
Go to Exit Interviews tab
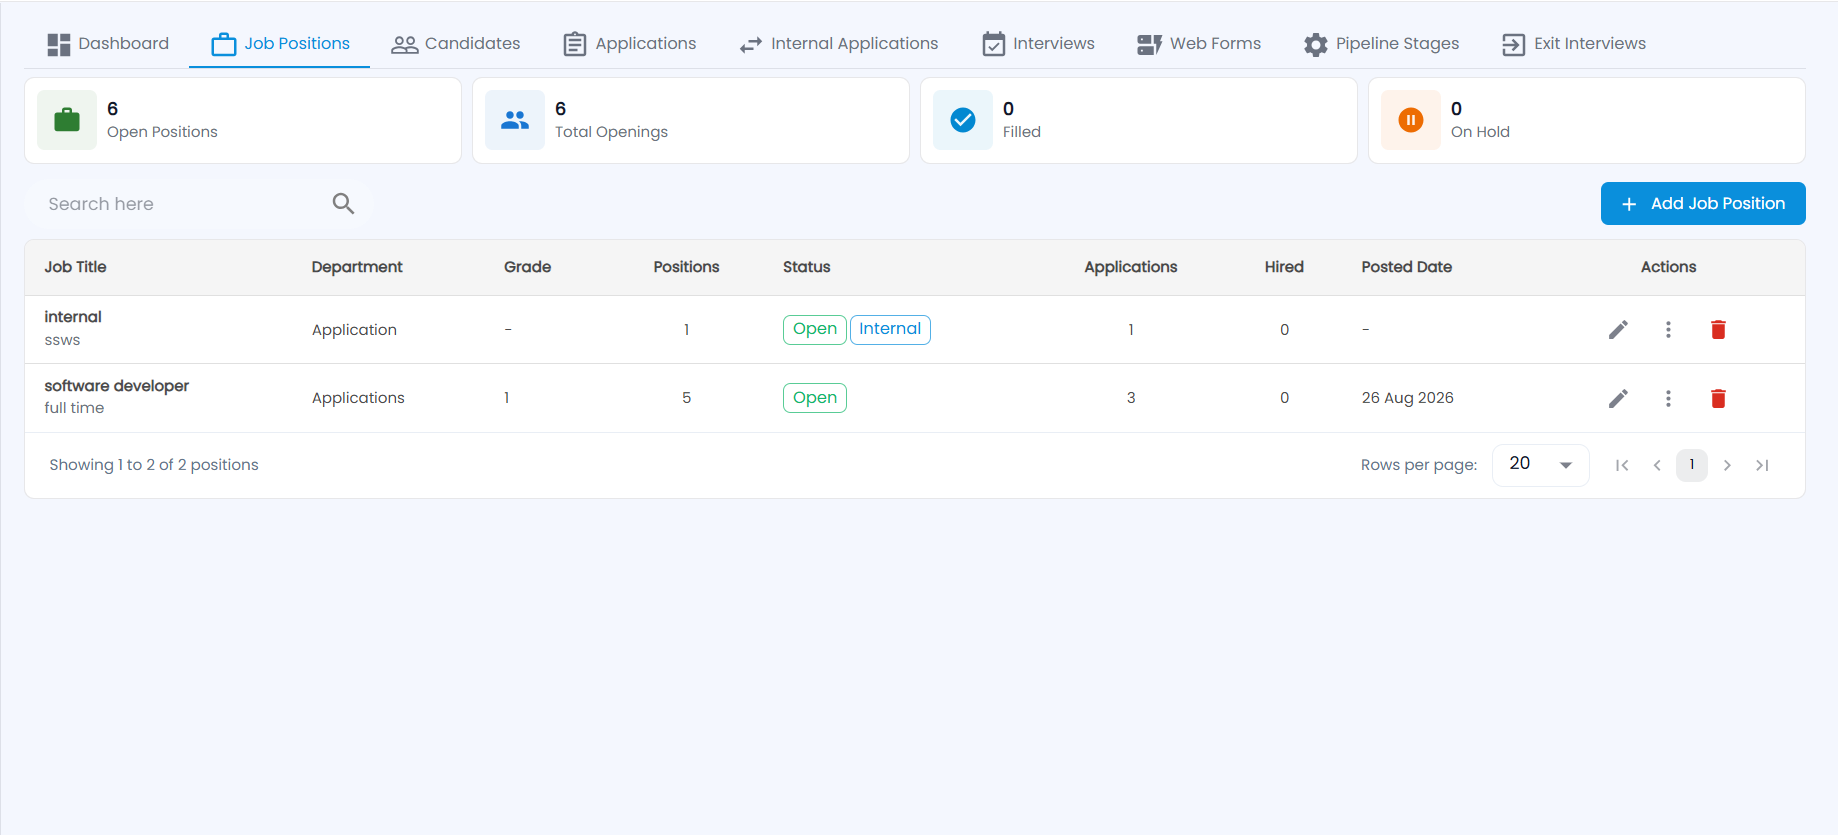tap(1574, 44)
